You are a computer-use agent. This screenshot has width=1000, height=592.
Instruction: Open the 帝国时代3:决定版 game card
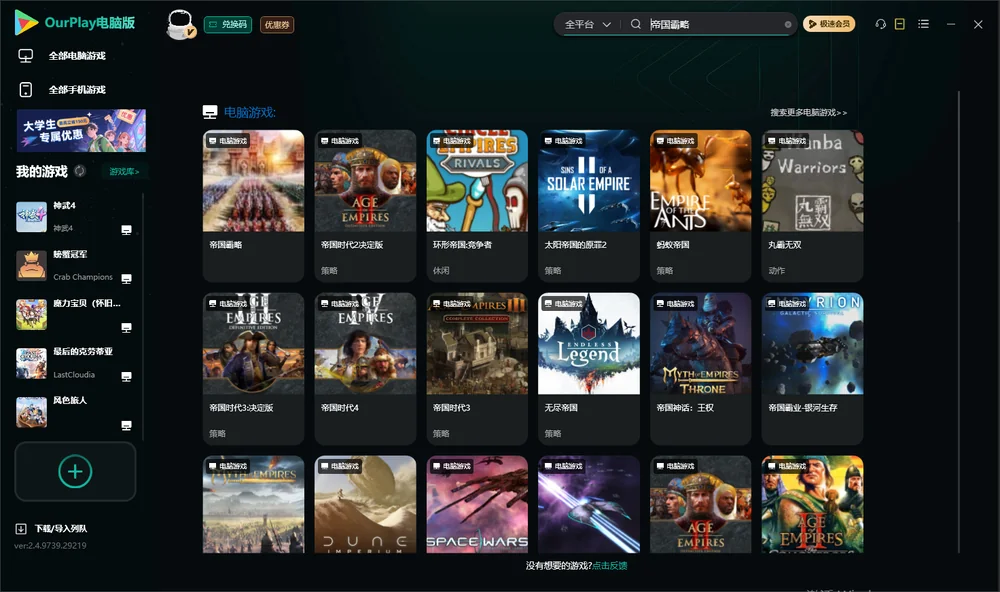click(x=253, y=368)
